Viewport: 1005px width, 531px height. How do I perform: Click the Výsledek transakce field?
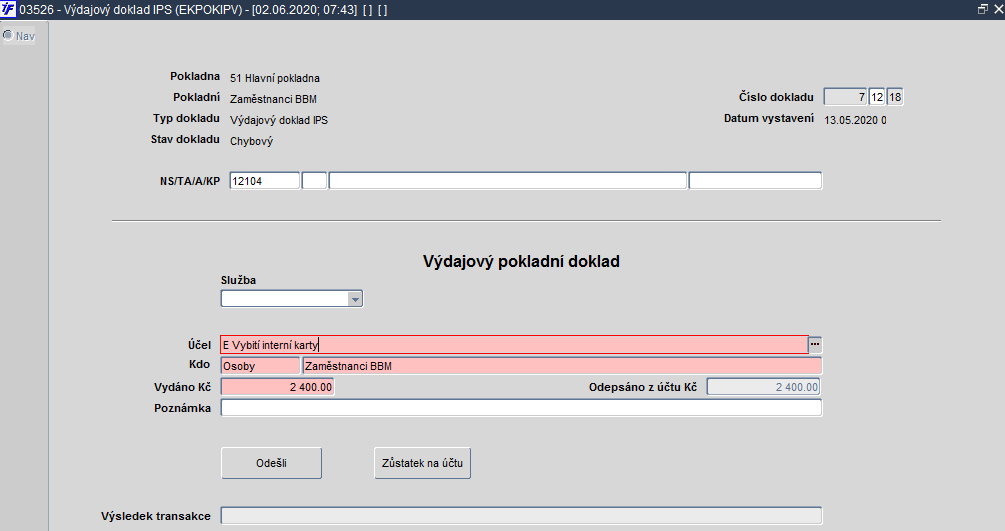pyautogui.click(x=521, y=516)
